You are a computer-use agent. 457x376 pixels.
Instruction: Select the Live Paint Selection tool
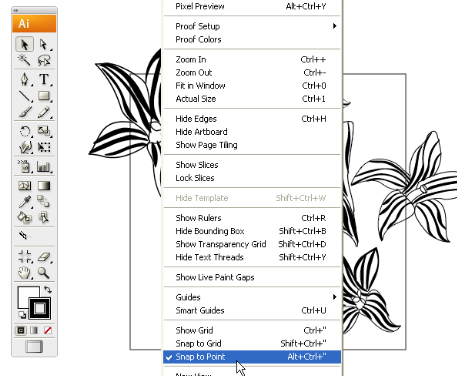point(44,217)
